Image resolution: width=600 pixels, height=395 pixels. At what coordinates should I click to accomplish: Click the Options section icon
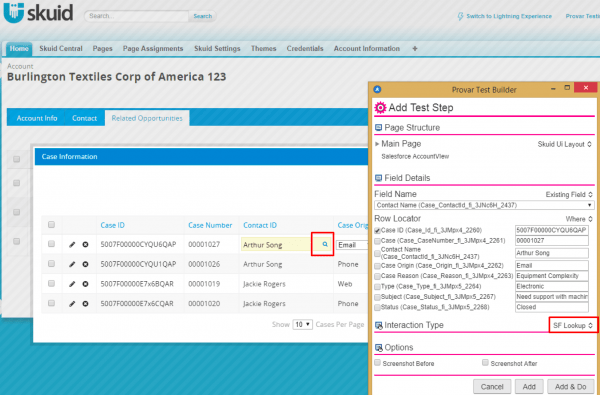(378, 348)
